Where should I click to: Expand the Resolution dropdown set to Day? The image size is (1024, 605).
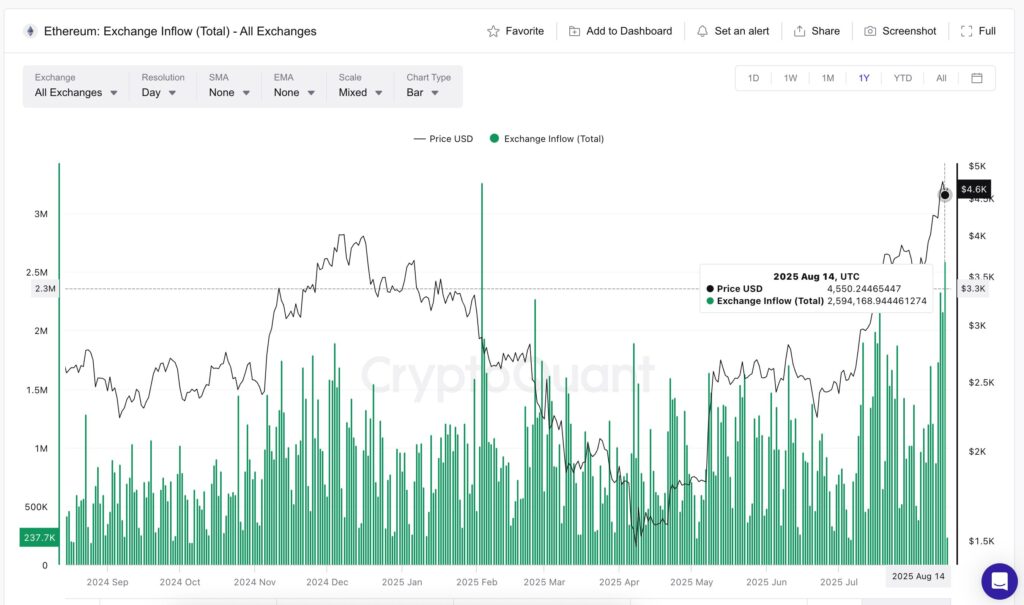(158, 92)
